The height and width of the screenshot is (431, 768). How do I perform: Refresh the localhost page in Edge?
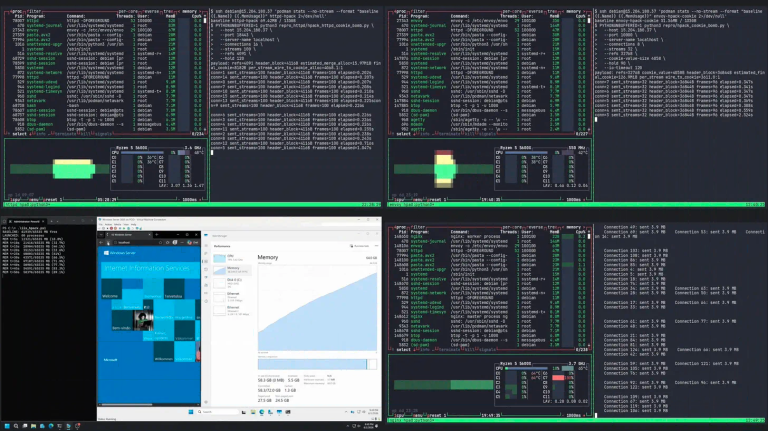109,242
